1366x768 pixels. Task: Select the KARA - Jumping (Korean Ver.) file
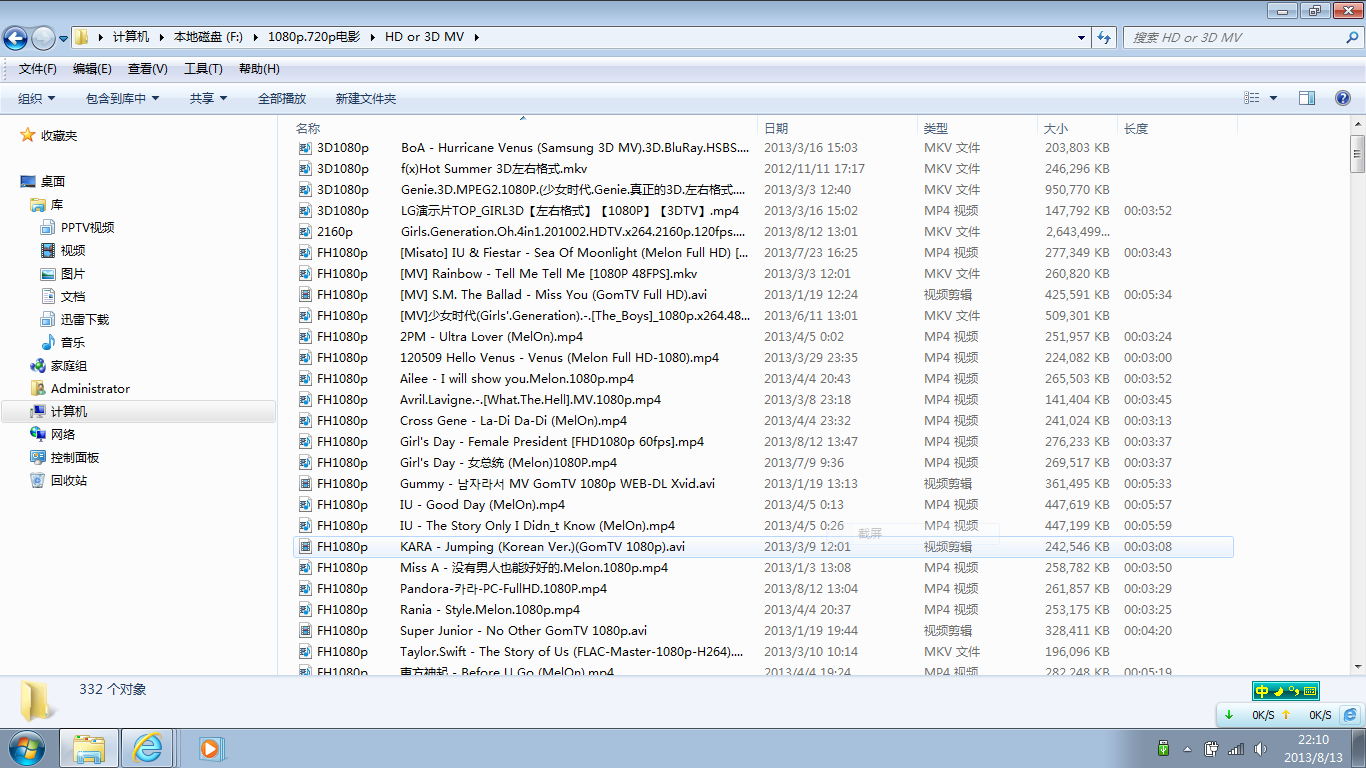pos(763,547)
